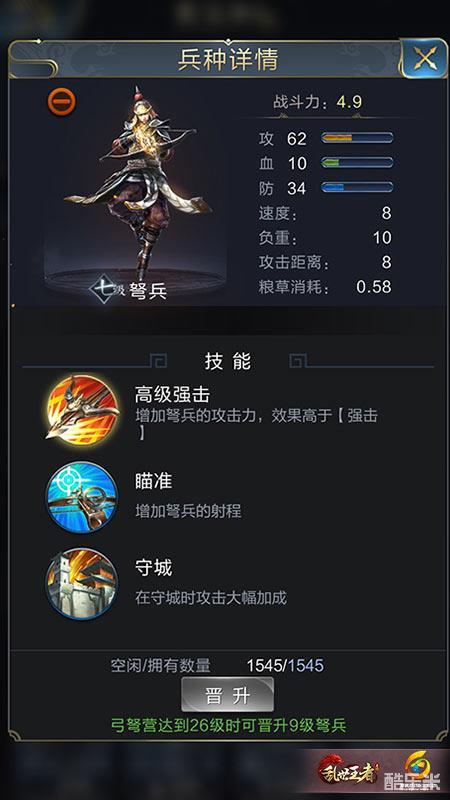Click the 血 health stat bar
450x800 pixels.
pyautogui.click(x=357, y=163)
